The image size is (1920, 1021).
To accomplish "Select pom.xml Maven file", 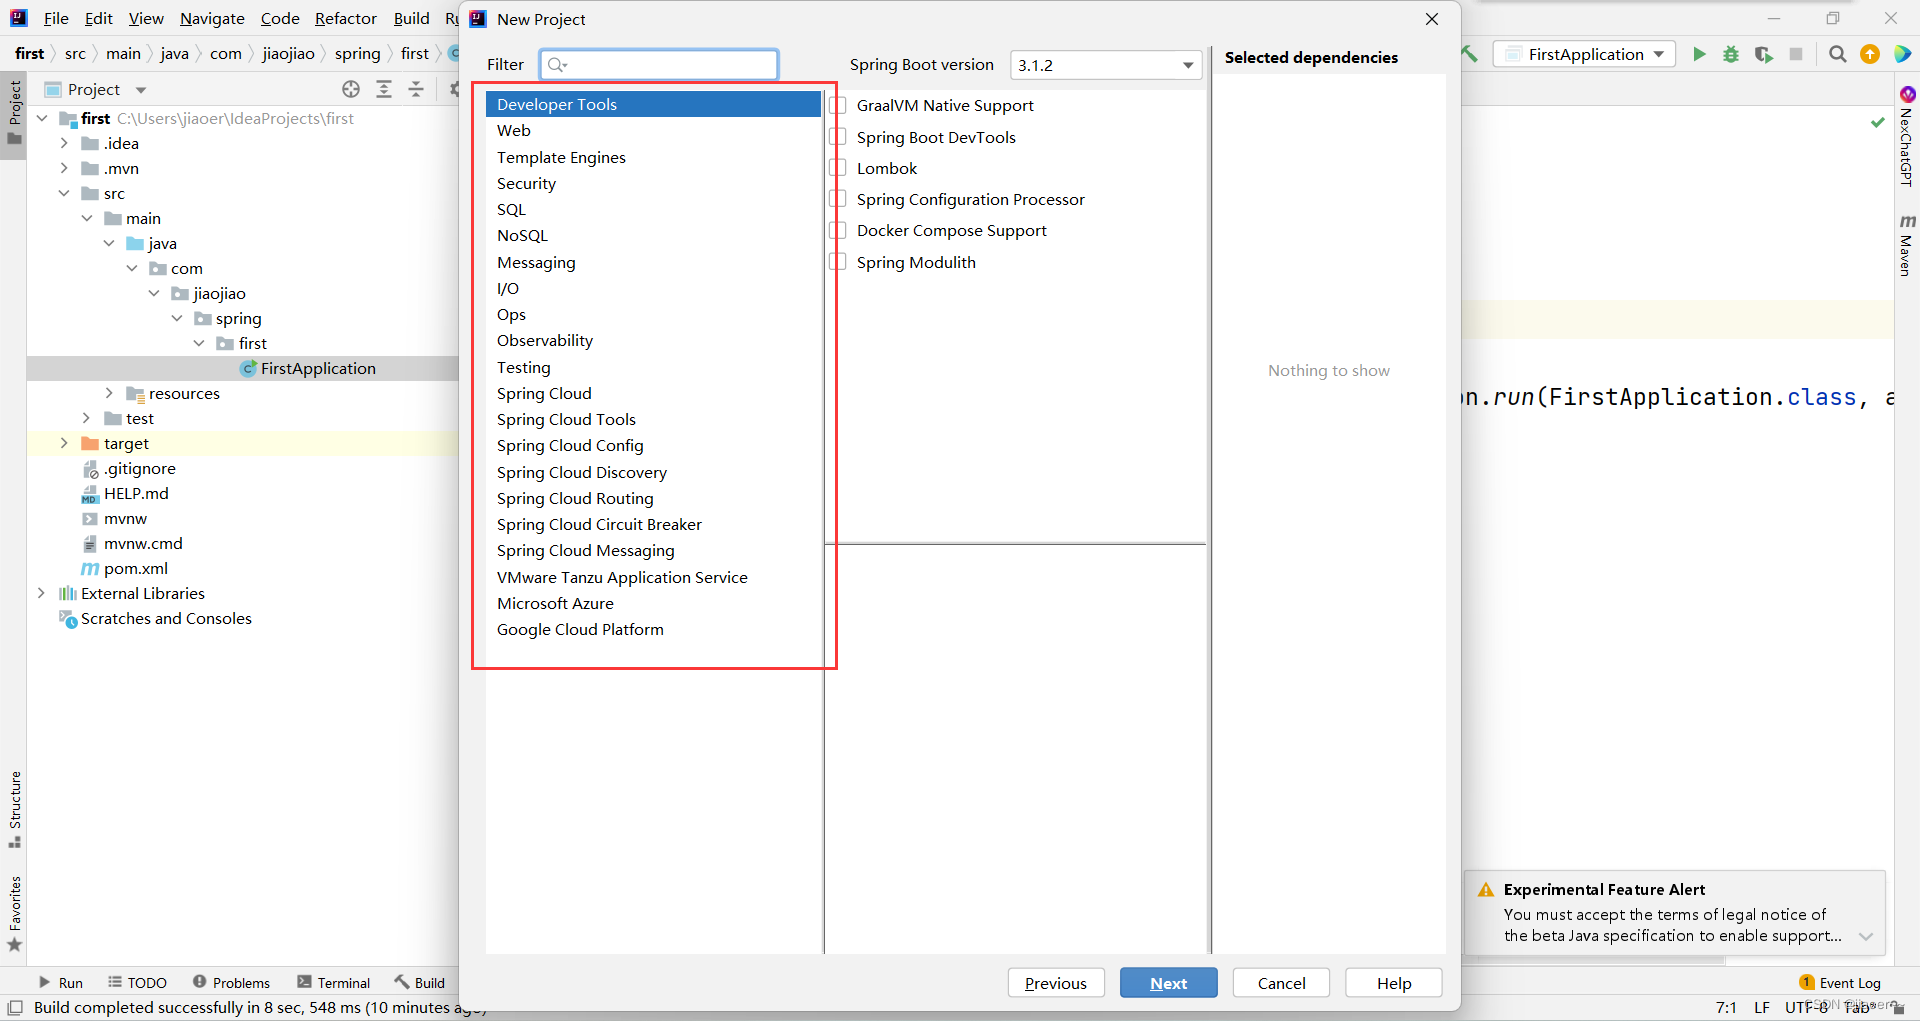I will tap(125, 568).
